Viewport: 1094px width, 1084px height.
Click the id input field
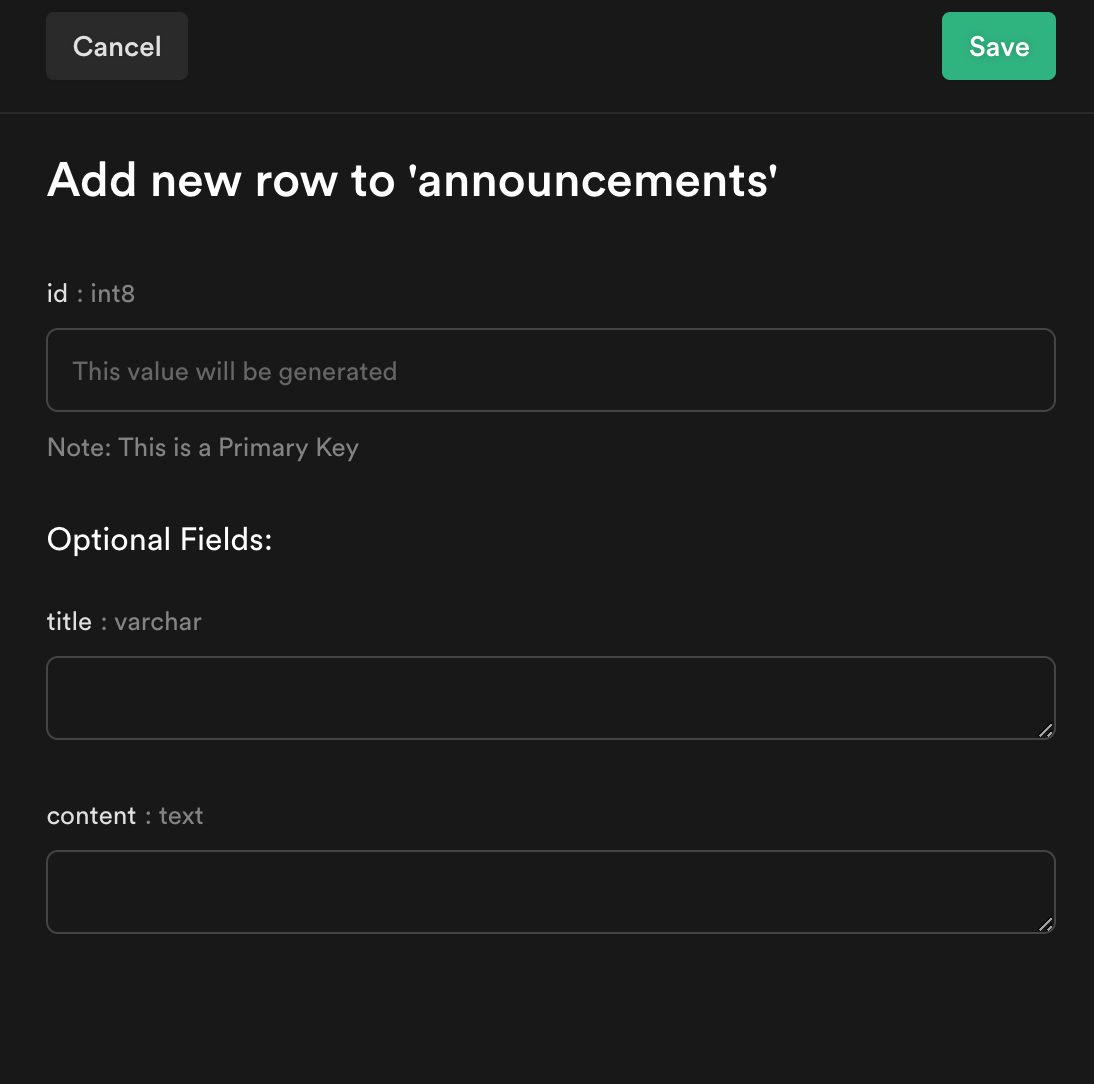(550, 370)
